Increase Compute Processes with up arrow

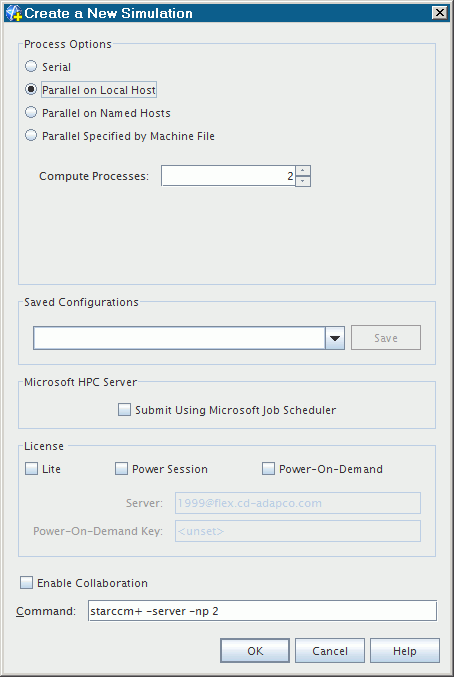pyautogui.click(x=303, y=171)
